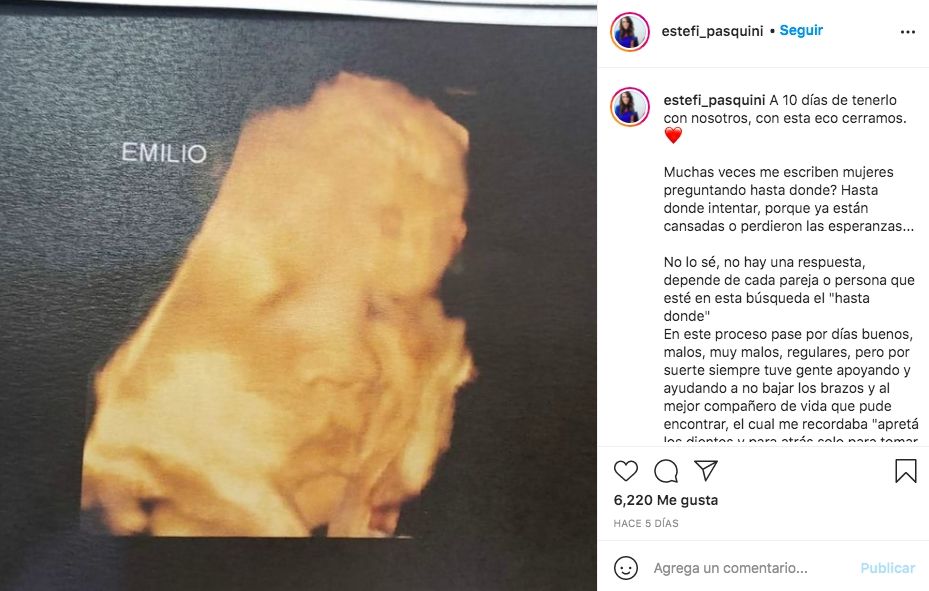Open the emoji picker smiley icon

pyautogui.click(x=626, y=568)
